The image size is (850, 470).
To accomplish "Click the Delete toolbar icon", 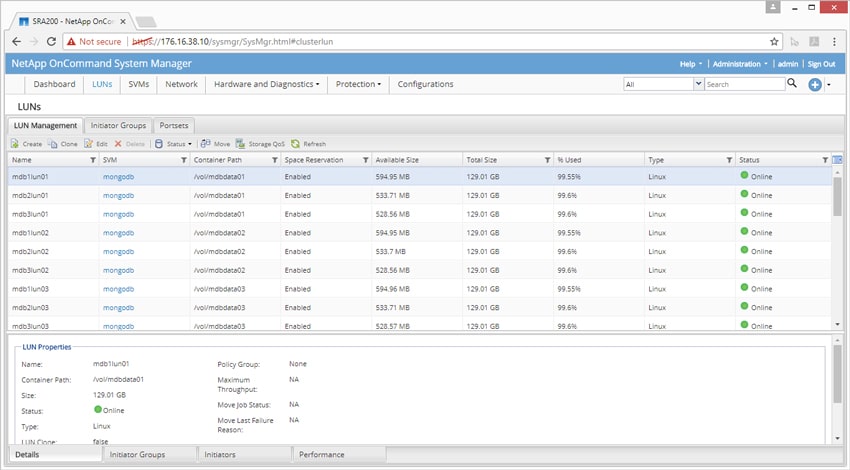I will pyautogui.click(x=118, y=144).
